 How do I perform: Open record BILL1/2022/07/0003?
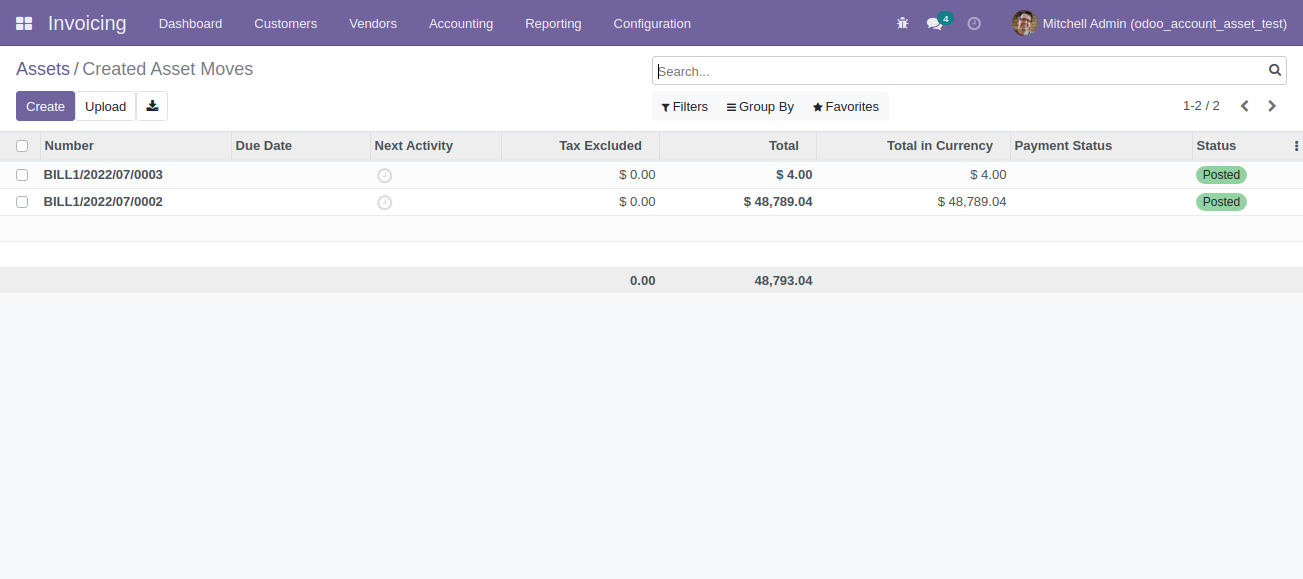point(103,175)
